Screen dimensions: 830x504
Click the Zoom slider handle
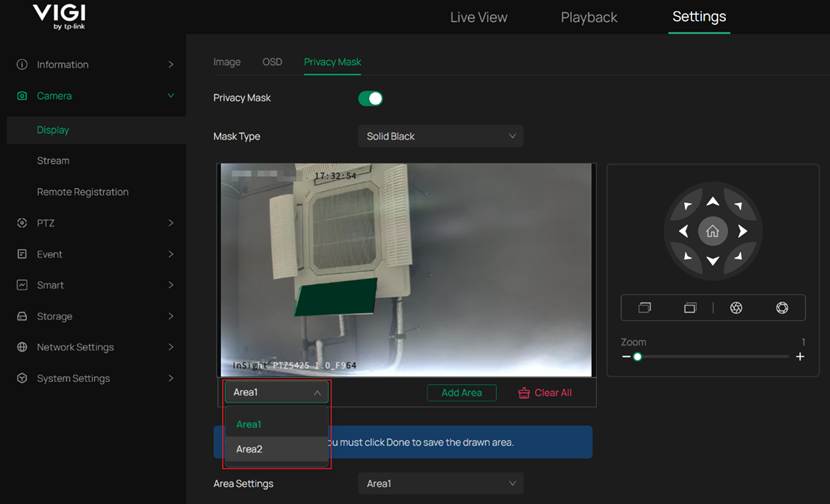[637, 357]
